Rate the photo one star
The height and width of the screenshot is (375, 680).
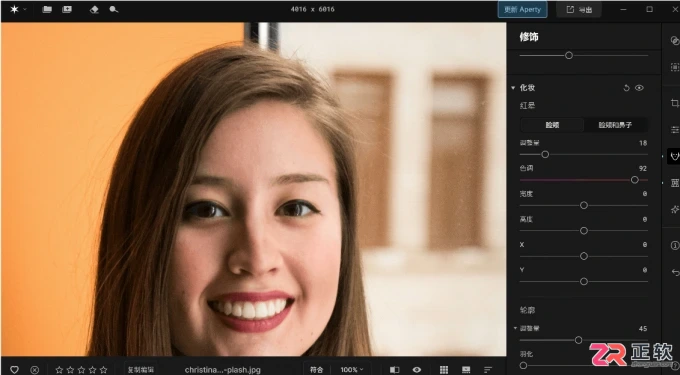coord(59,370)
